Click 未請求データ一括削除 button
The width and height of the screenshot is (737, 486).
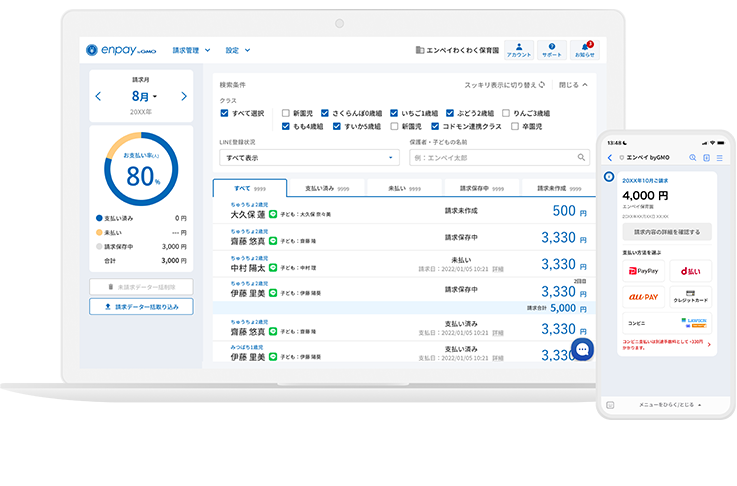[141, 287]
